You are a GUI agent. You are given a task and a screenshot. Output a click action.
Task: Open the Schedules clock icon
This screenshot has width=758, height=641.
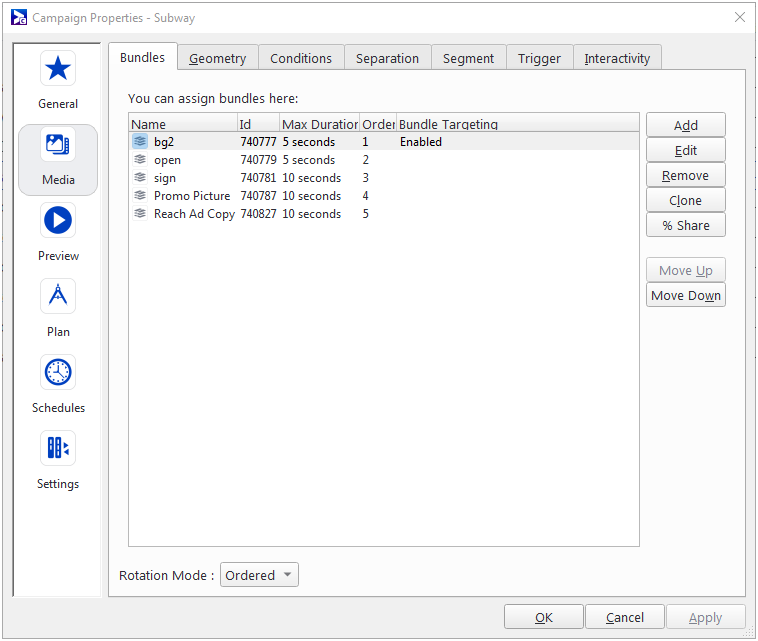click(x=58, y=373)
